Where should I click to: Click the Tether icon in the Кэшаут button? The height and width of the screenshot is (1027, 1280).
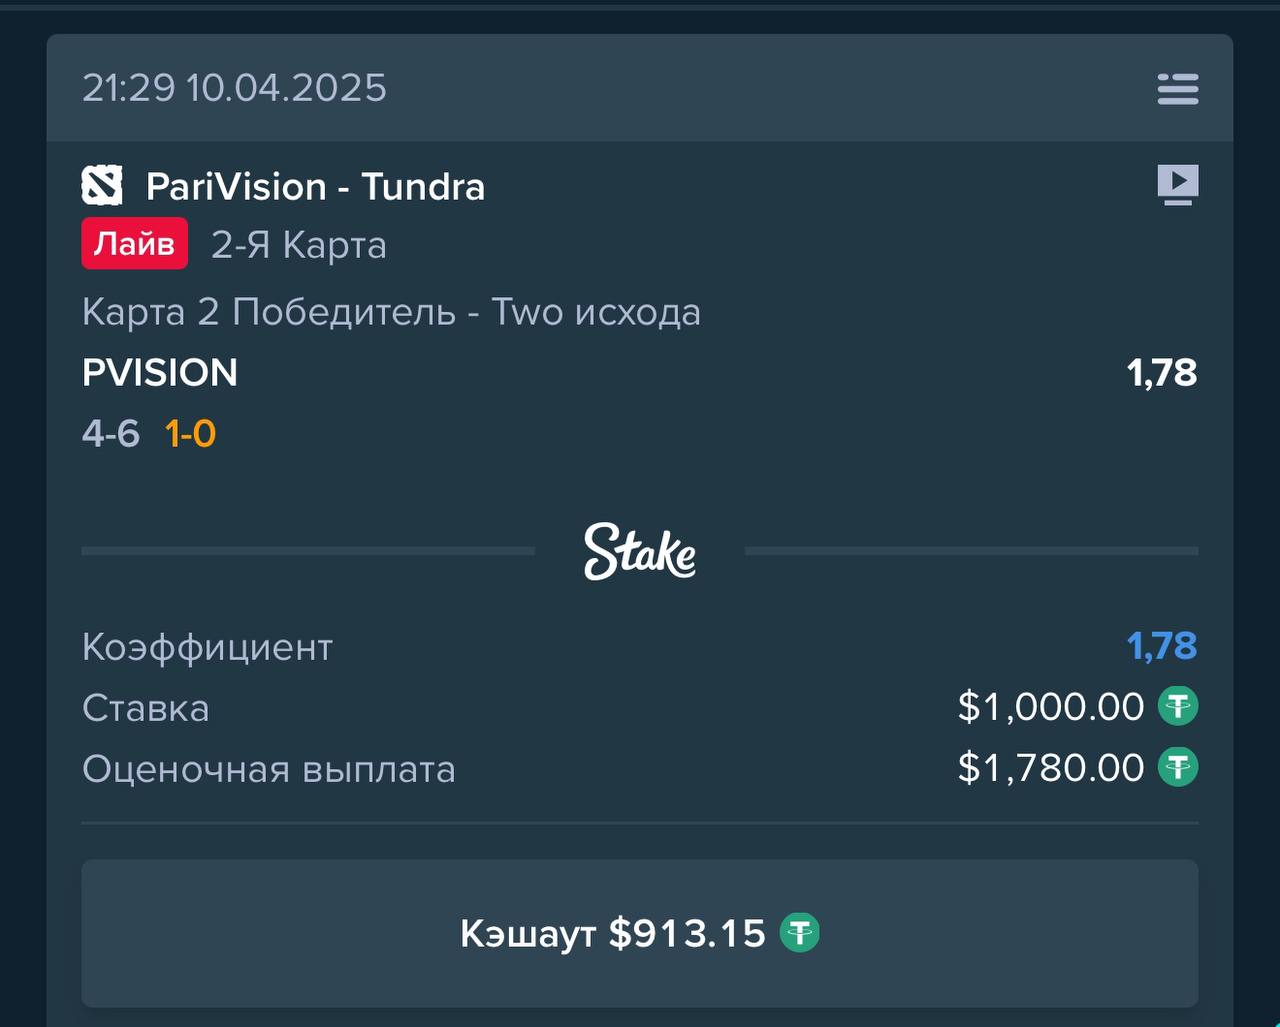pyautogui.click(x=799, y=933)
